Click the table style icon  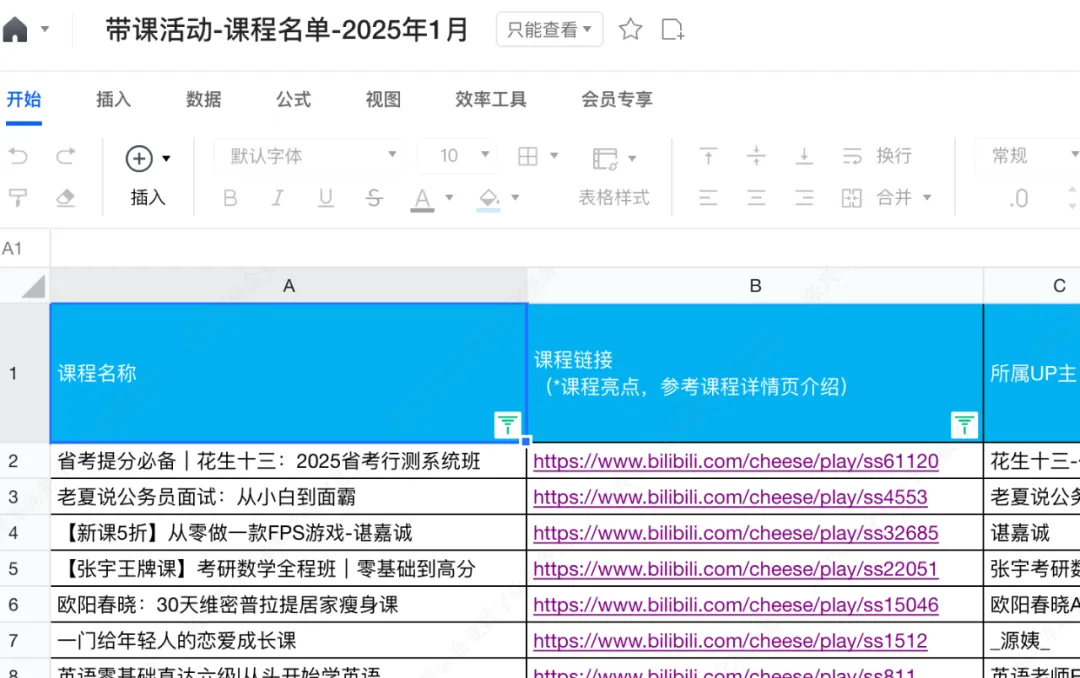pyautogui.click(x=605, y=158)
